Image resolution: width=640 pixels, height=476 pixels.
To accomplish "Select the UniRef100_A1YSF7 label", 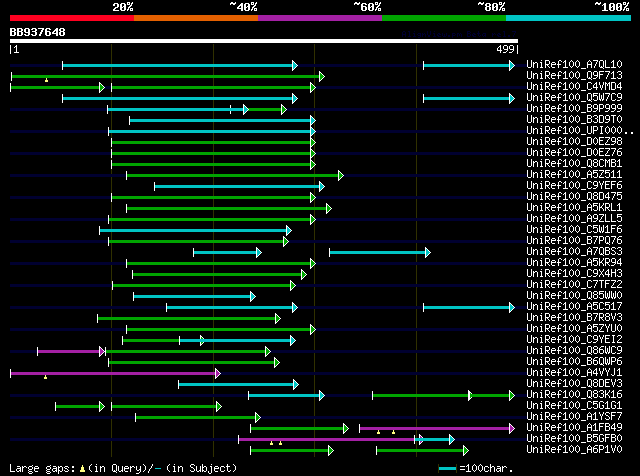I will click(x=574, y=417).
